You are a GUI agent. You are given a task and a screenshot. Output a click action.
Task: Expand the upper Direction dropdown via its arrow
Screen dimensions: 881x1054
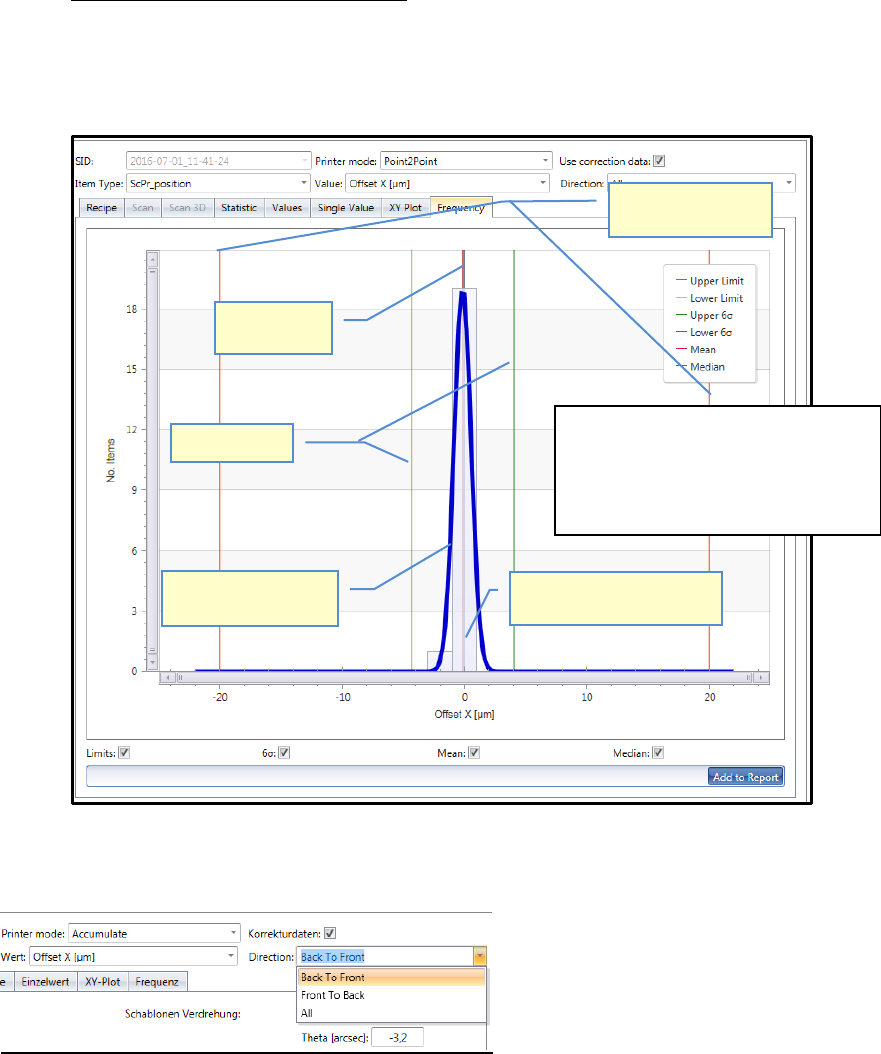[x=788, y=184]
